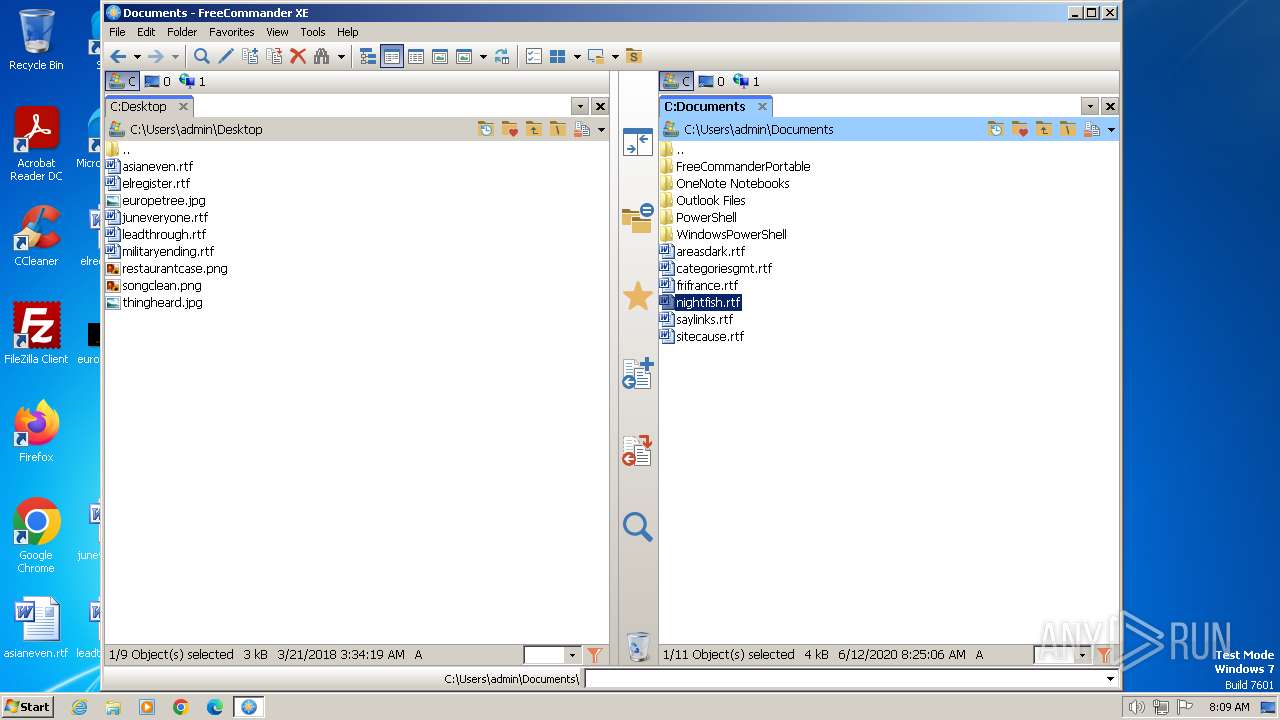Select network drive 1 in right panel

(746, 81)
